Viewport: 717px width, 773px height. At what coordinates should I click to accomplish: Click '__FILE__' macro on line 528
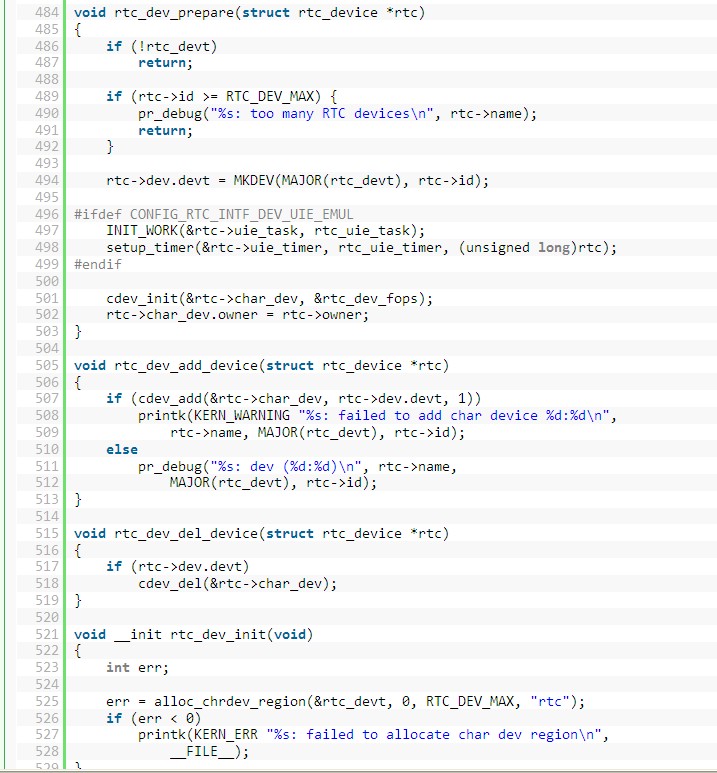point(202,752)
